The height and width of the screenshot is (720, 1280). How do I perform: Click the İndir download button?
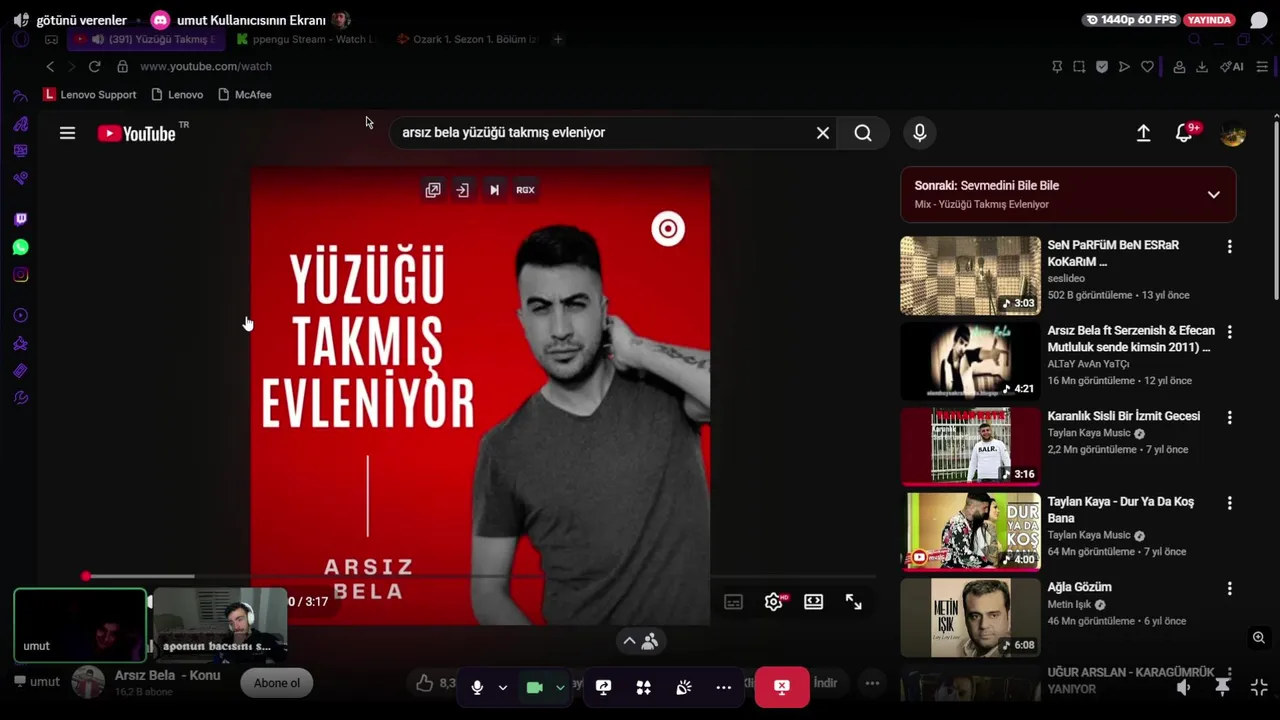pyautogui.click(x=825, y=683)
